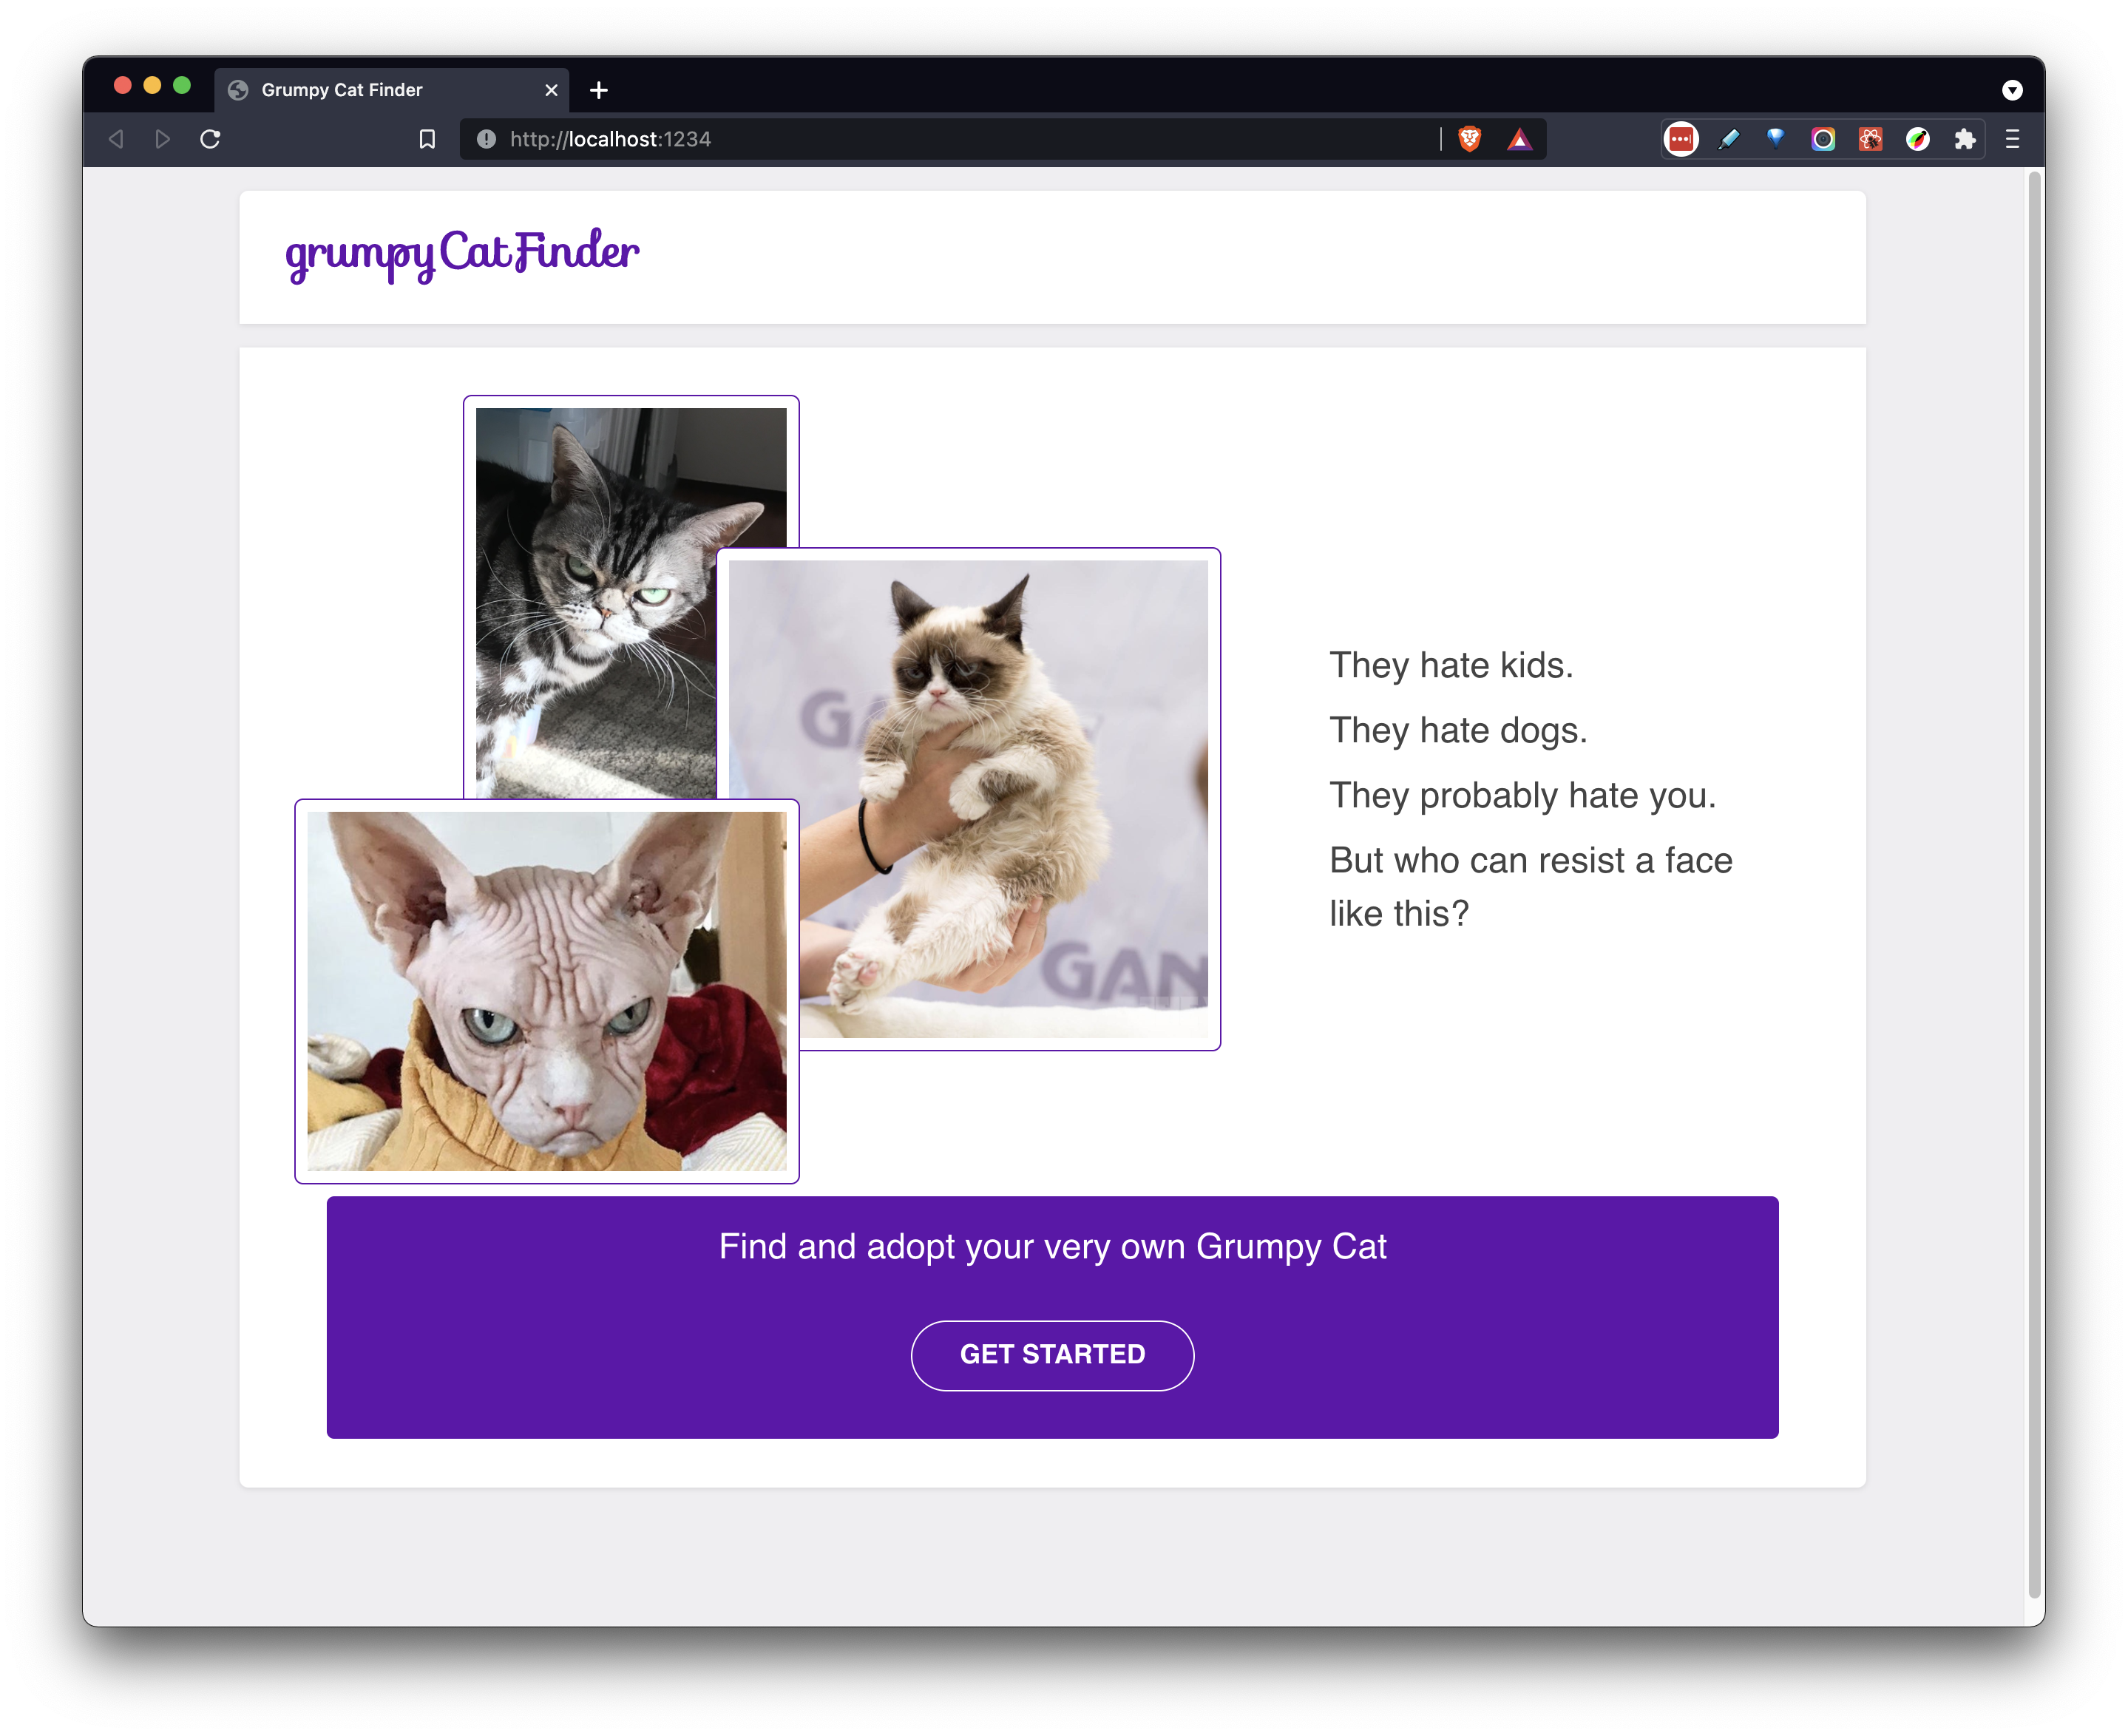The width and height of the screenshot is (2128, 1736).
Task: Click the grumpy Cat Finder logo
Action: [461, 253]
